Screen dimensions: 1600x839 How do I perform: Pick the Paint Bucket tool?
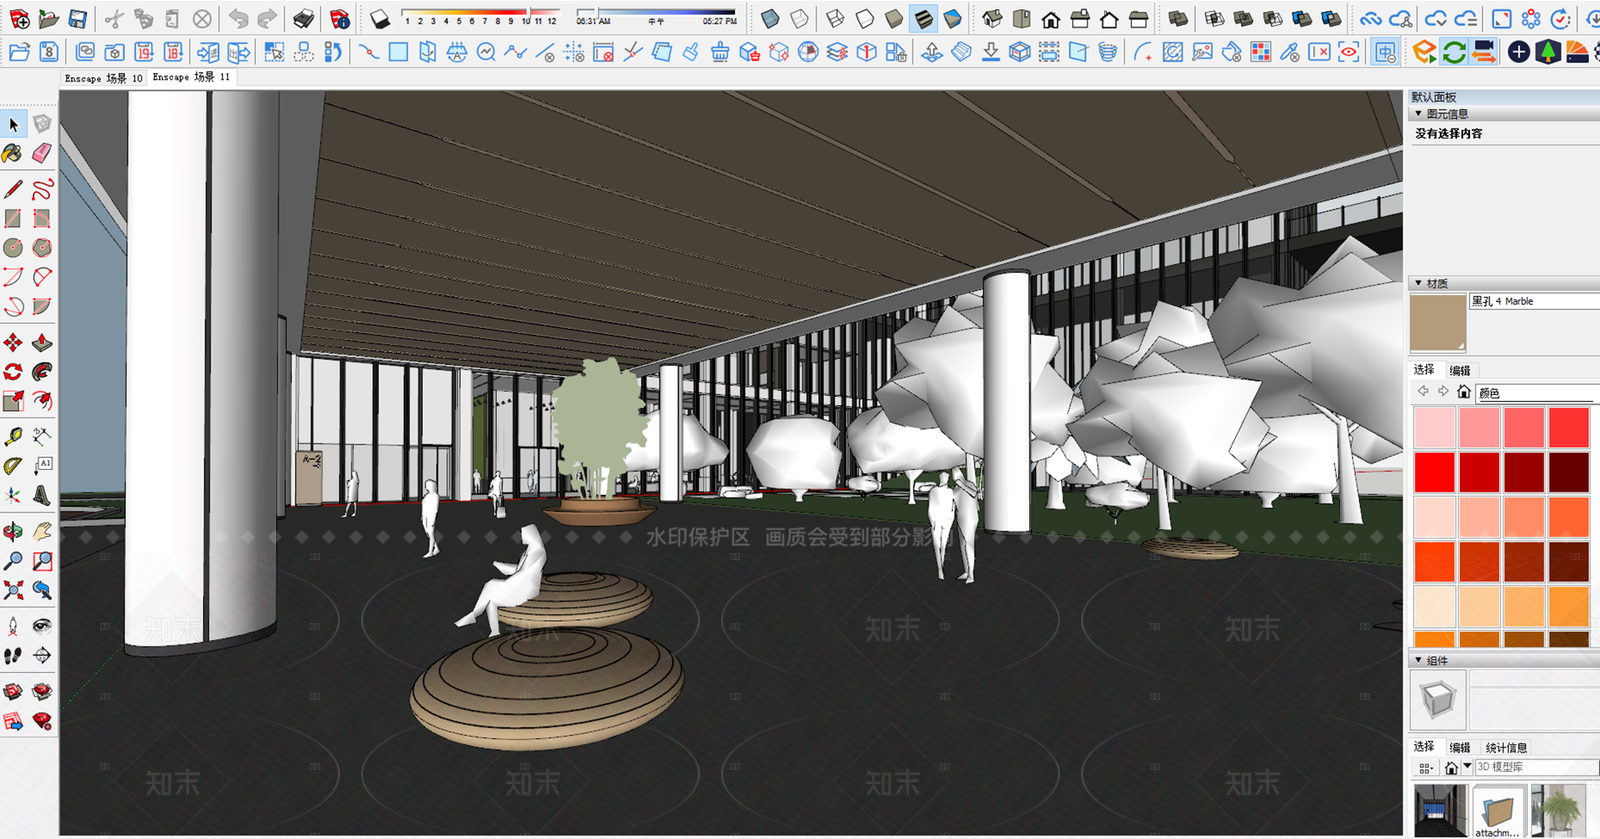pos(13,153)
